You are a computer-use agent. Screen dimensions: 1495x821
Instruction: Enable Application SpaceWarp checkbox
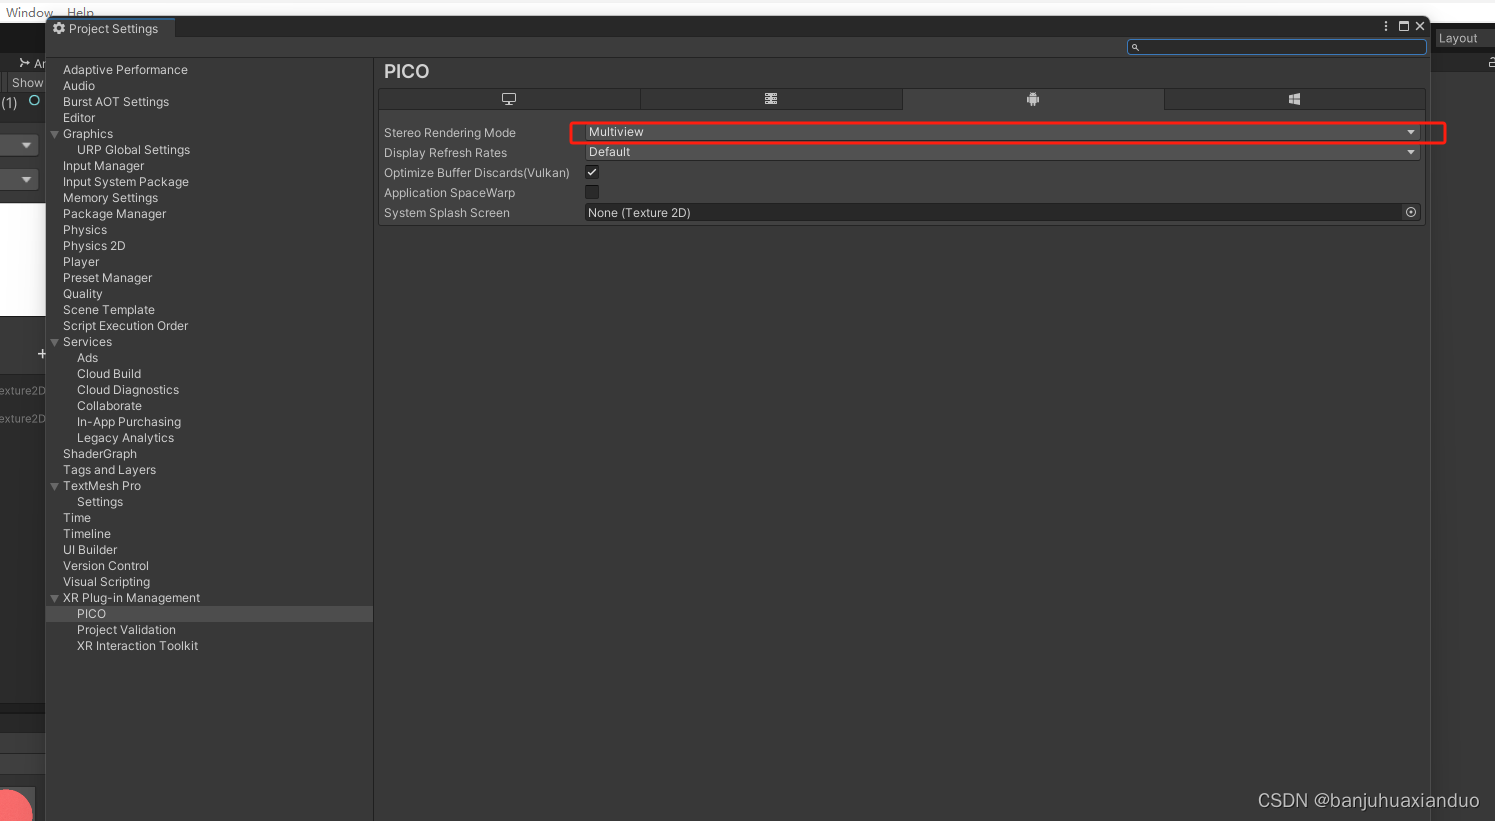click(592, 192)
